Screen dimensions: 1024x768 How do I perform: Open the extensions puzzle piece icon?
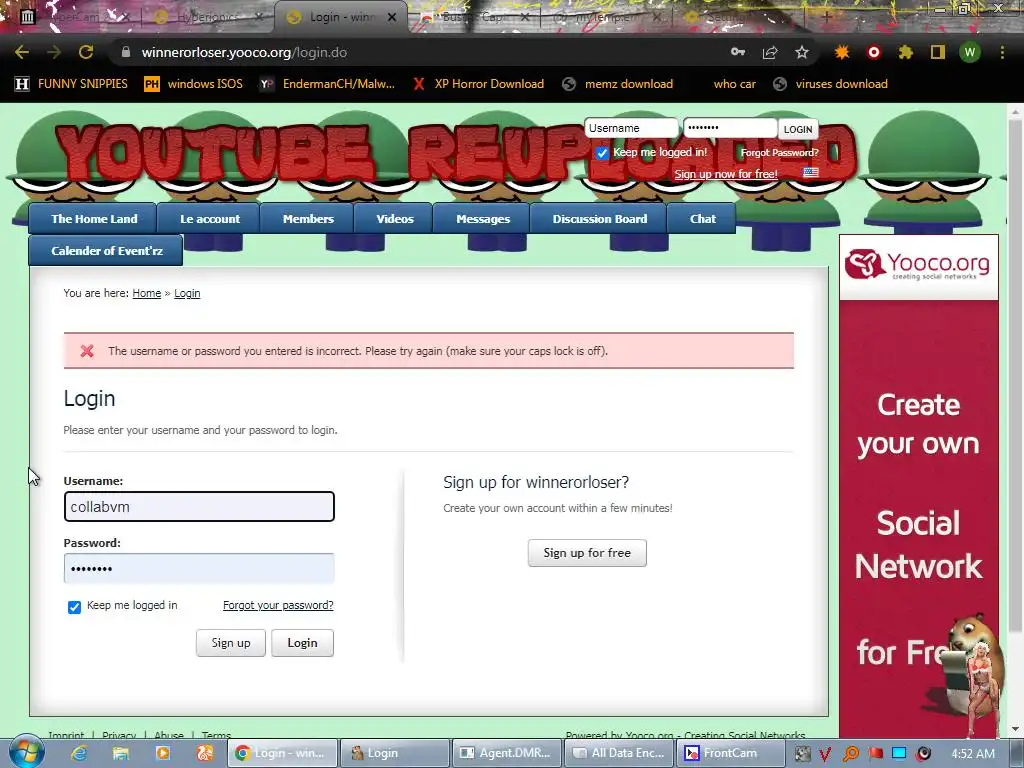coord(906,52)
